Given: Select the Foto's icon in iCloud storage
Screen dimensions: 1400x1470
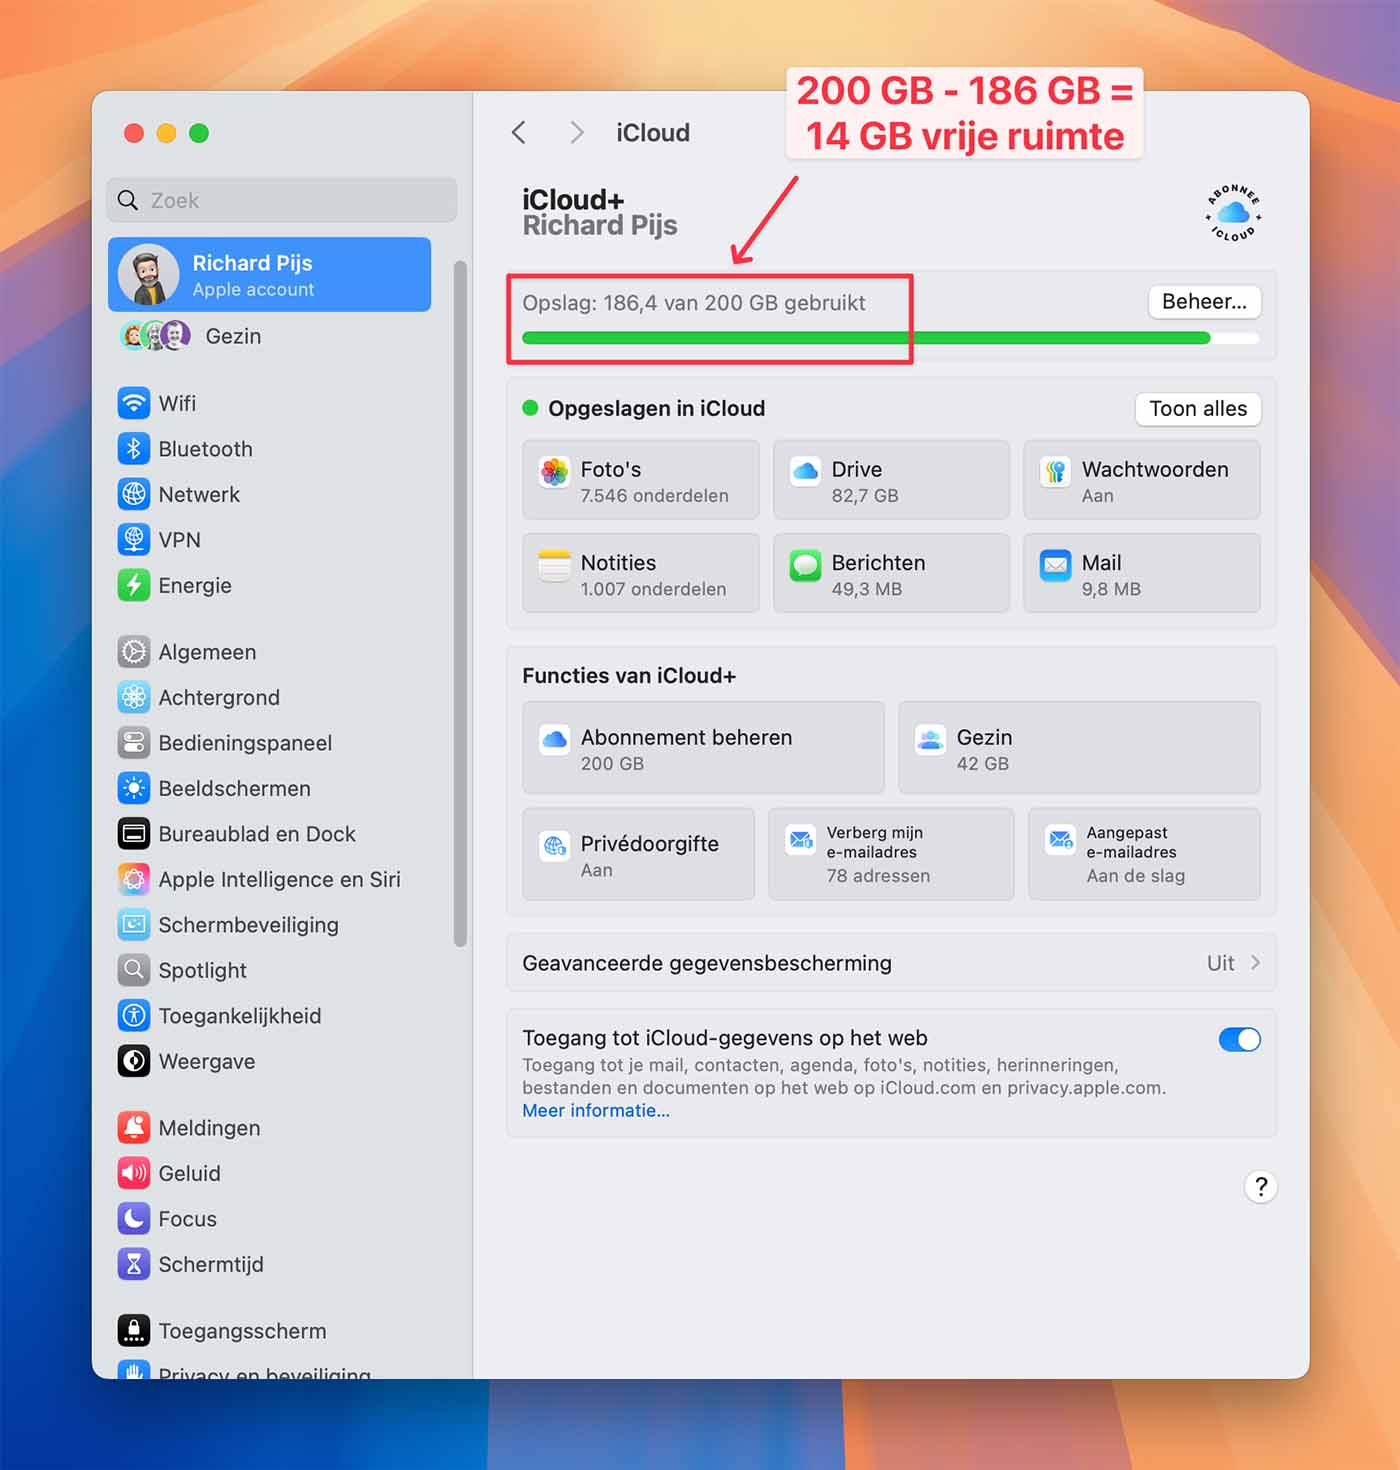Looking at the screenshot, I should coord(553,471).
